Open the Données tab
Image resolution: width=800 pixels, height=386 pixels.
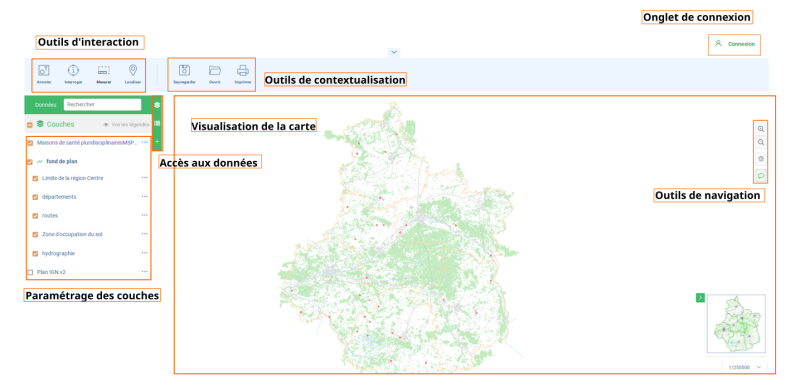coord(45,105)
